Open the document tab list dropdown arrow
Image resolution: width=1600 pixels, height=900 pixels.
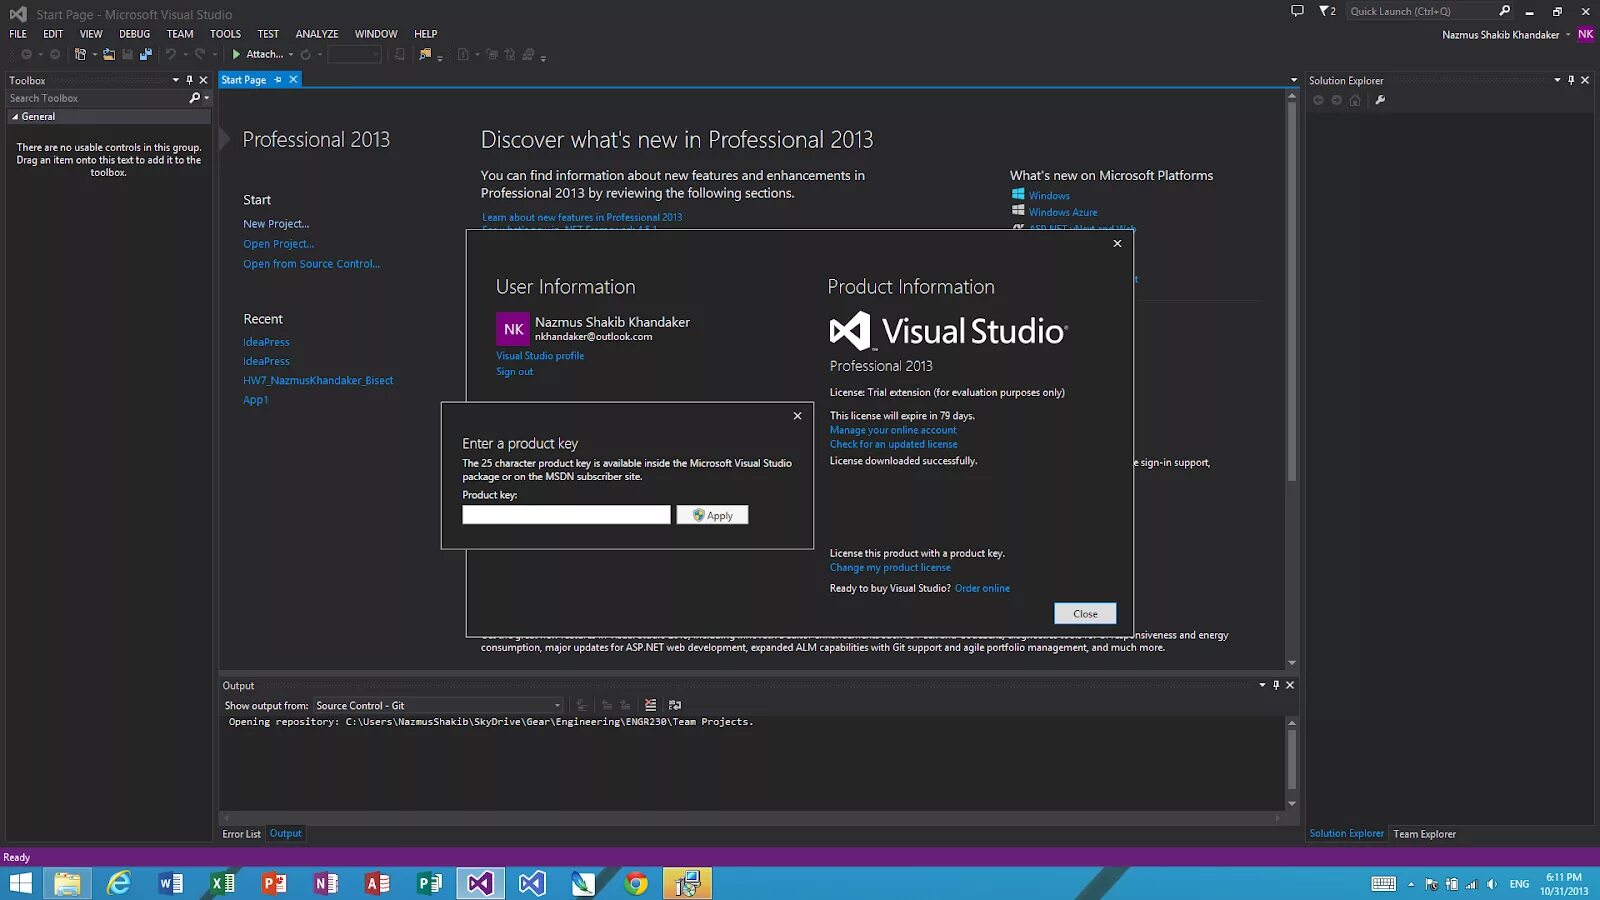pos(1293,80)
